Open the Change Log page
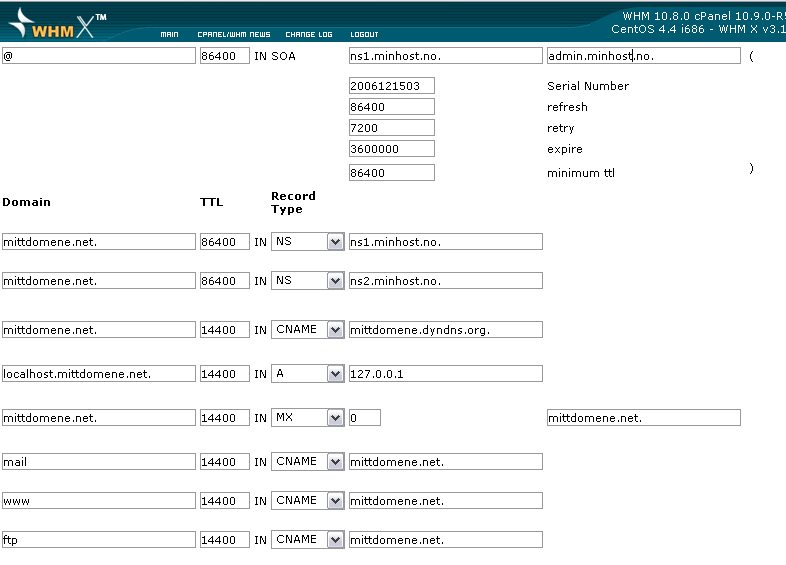Image resolution: width=786 pixels, height=565 pixels. pos(309,35)
